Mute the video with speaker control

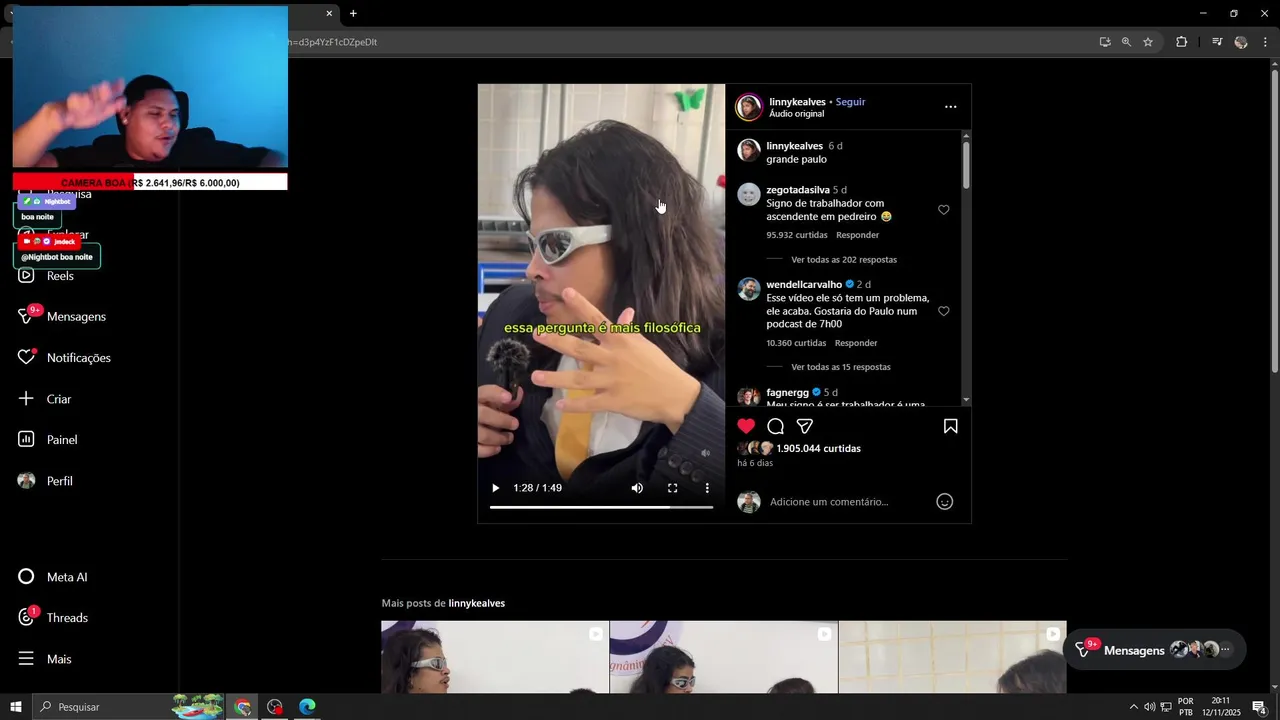point(637,488)
